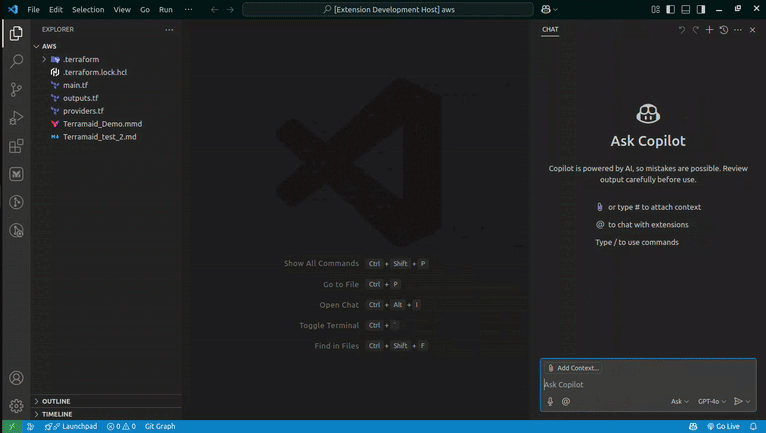The width and height of the screenshot is (766, 433).
Task: Expand the .terraform folder
Action: (x=44, y=59)
